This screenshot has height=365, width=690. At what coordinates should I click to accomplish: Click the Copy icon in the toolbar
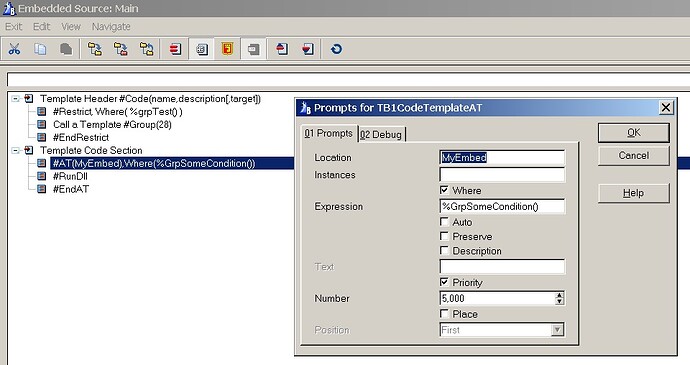pos(40,49)
